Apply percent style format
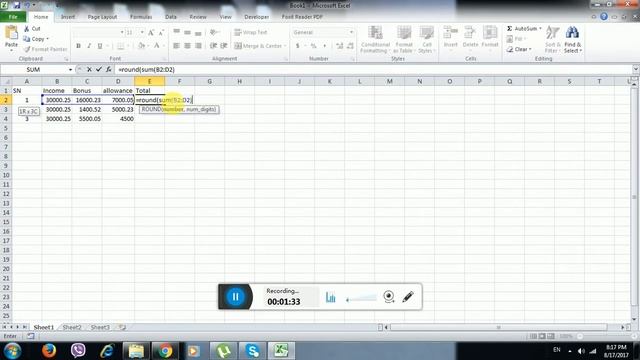640x360 pixels. 313,46
